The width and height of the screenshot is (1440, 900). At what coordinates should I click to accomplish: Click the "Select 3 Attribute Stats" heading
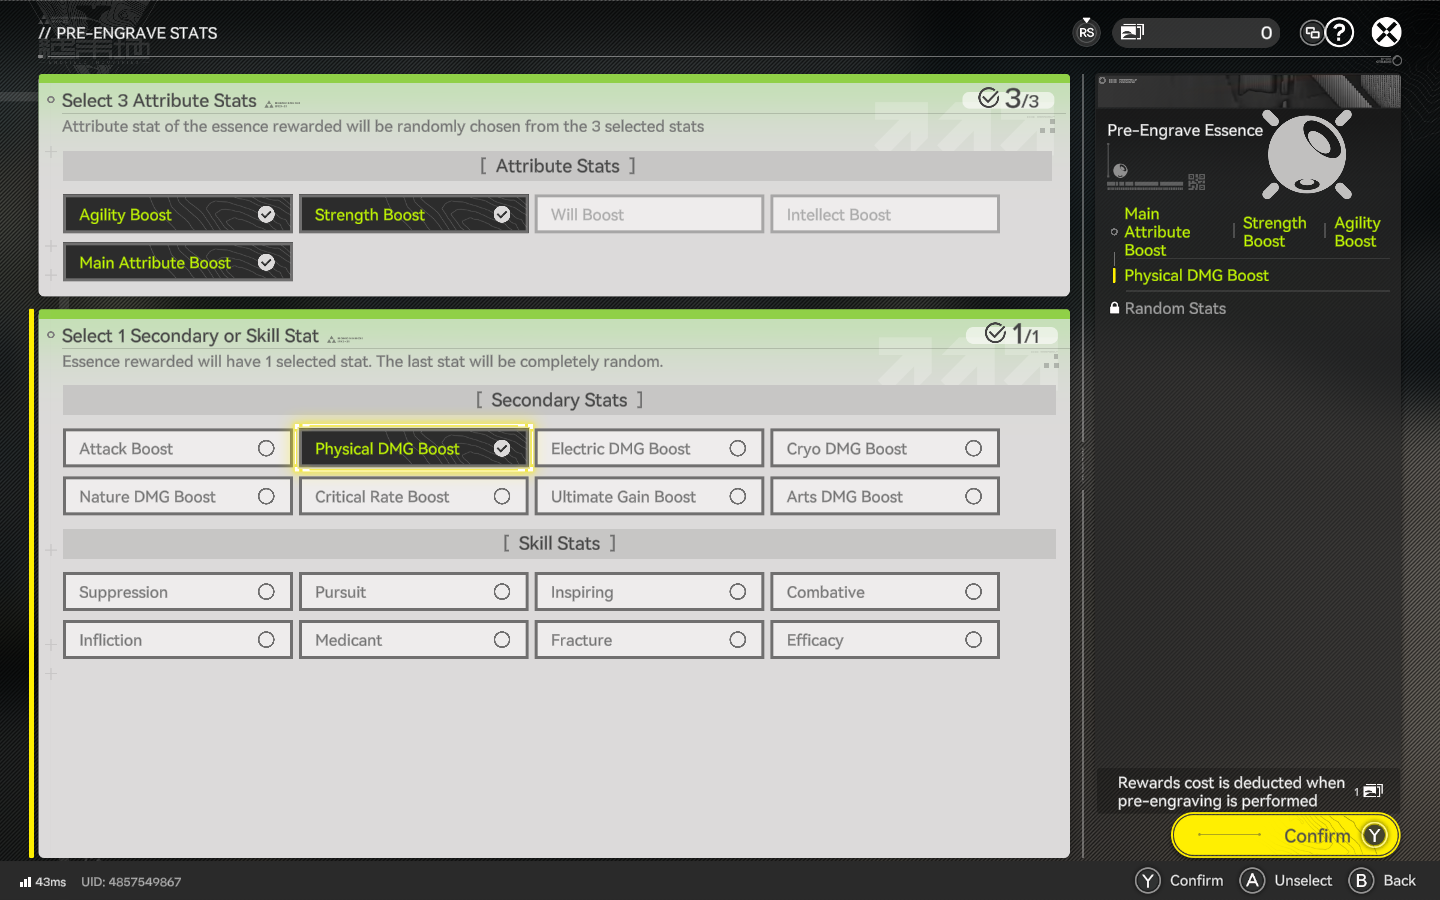click(159, 100)
